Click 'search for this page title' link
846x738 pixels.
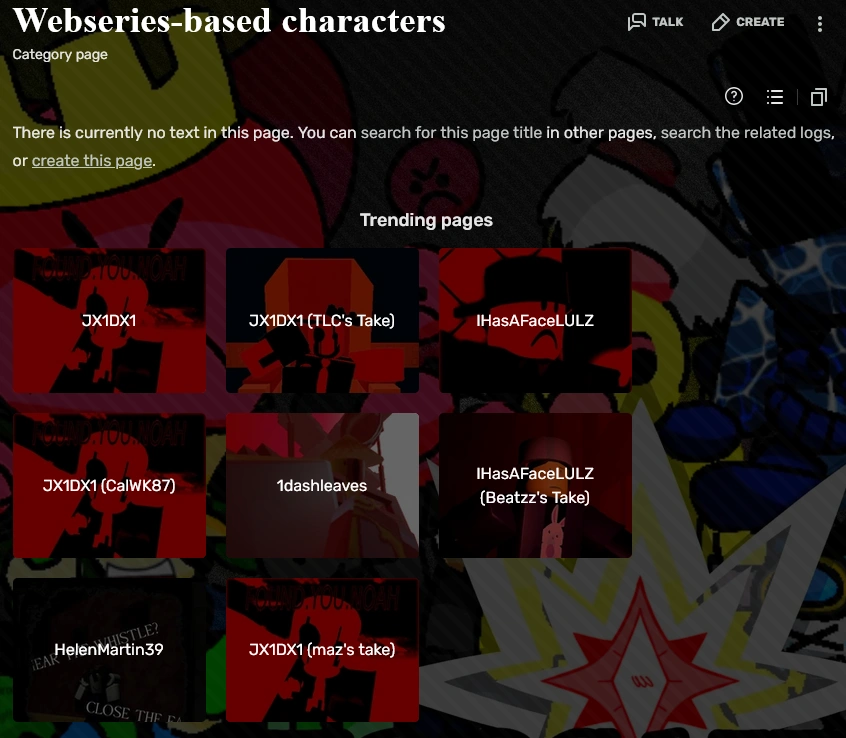tap(451, 133)
